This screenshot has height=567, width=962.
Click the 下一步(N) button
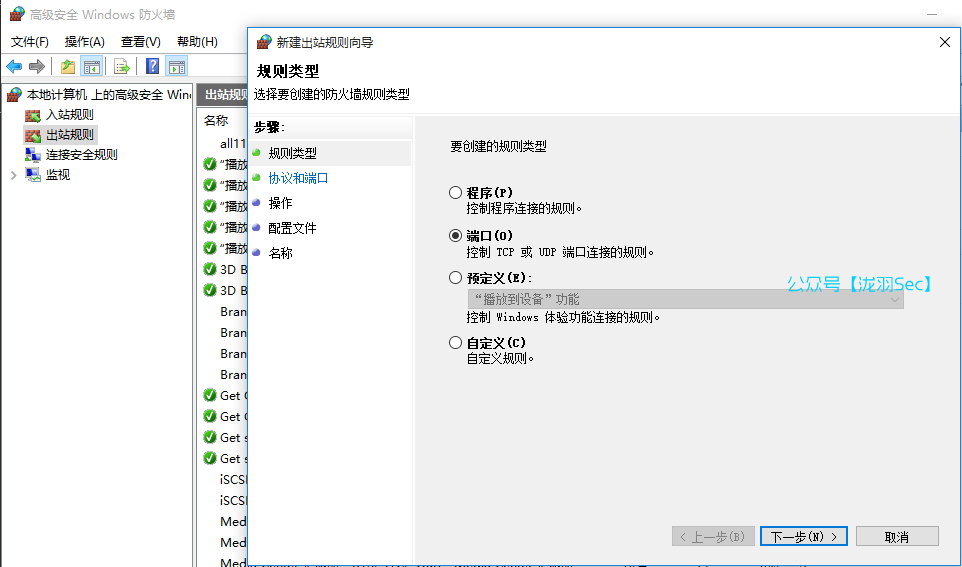pyautogui.click(x=803, y=537)
